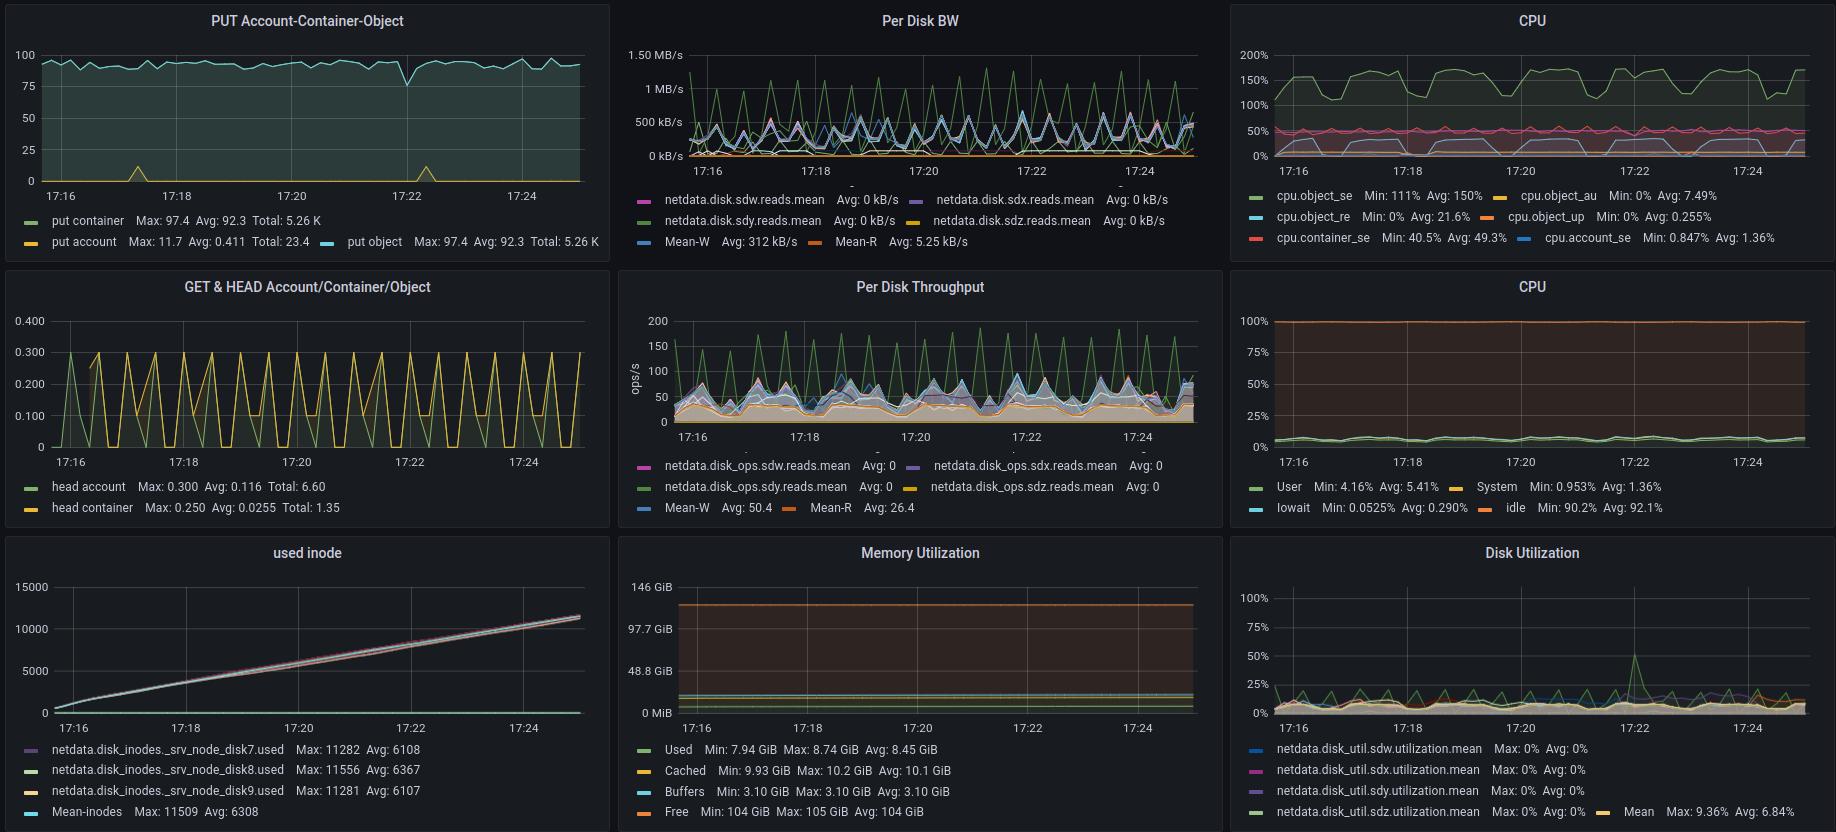This screenshot has height=832, width=1836.
Task: Expand the Disk Utilization panel title menu
Action: (1531, 553)
